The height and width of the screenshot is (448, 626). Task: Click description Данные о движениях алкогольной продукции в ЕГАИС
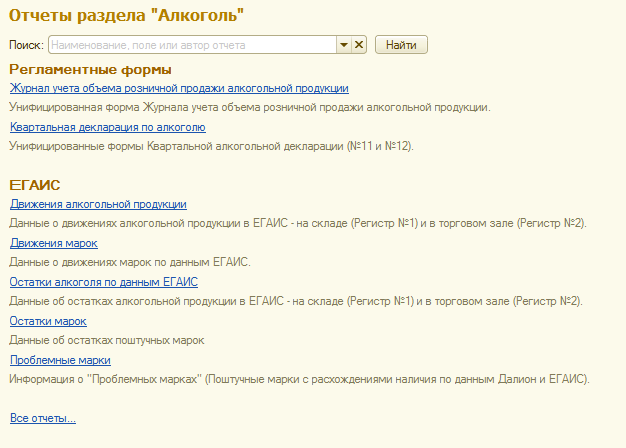(x=298, y=223)
